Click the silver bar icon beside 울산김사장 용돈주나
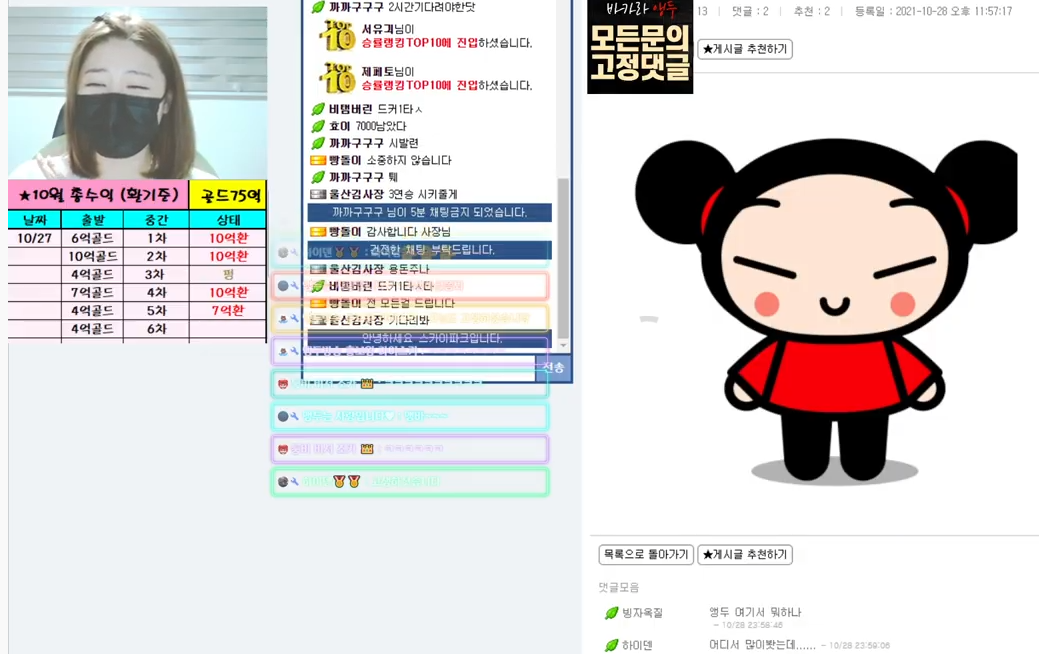 (x=318, y=269)
